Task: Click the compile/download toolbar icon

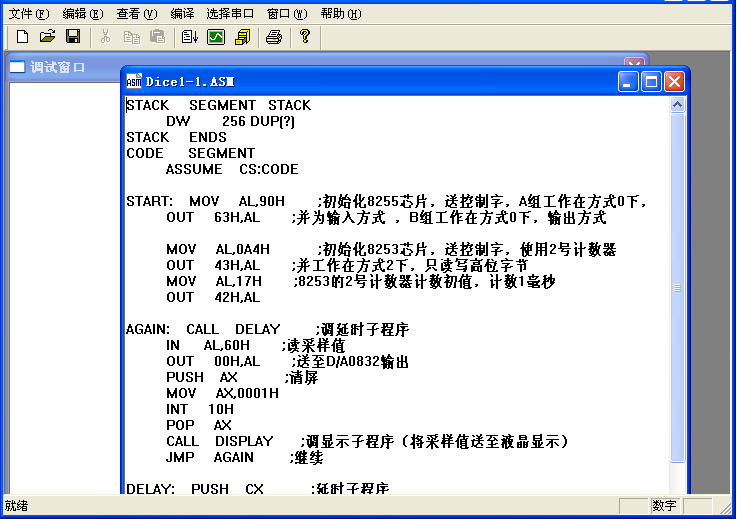Action: click(190, 37)
